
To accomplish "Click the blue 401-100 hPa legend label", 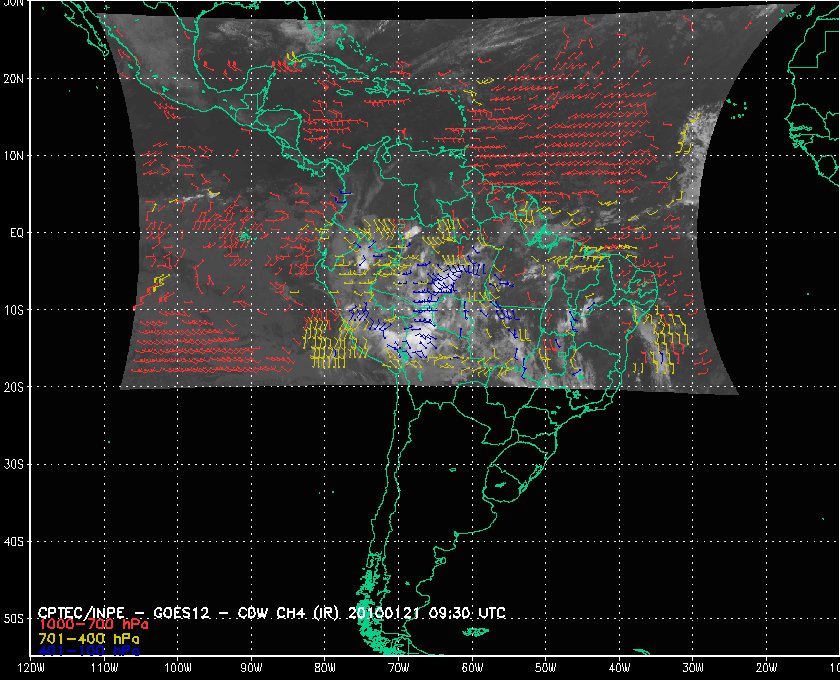I will click(87, 650).
